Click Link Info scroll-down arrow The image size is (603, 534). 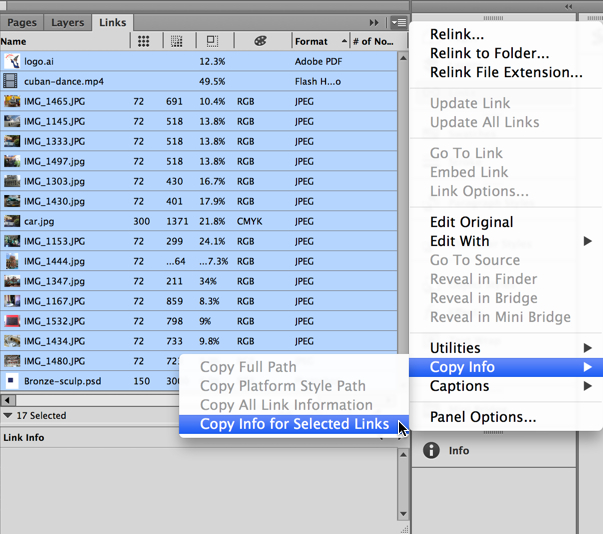coord(403,513)
